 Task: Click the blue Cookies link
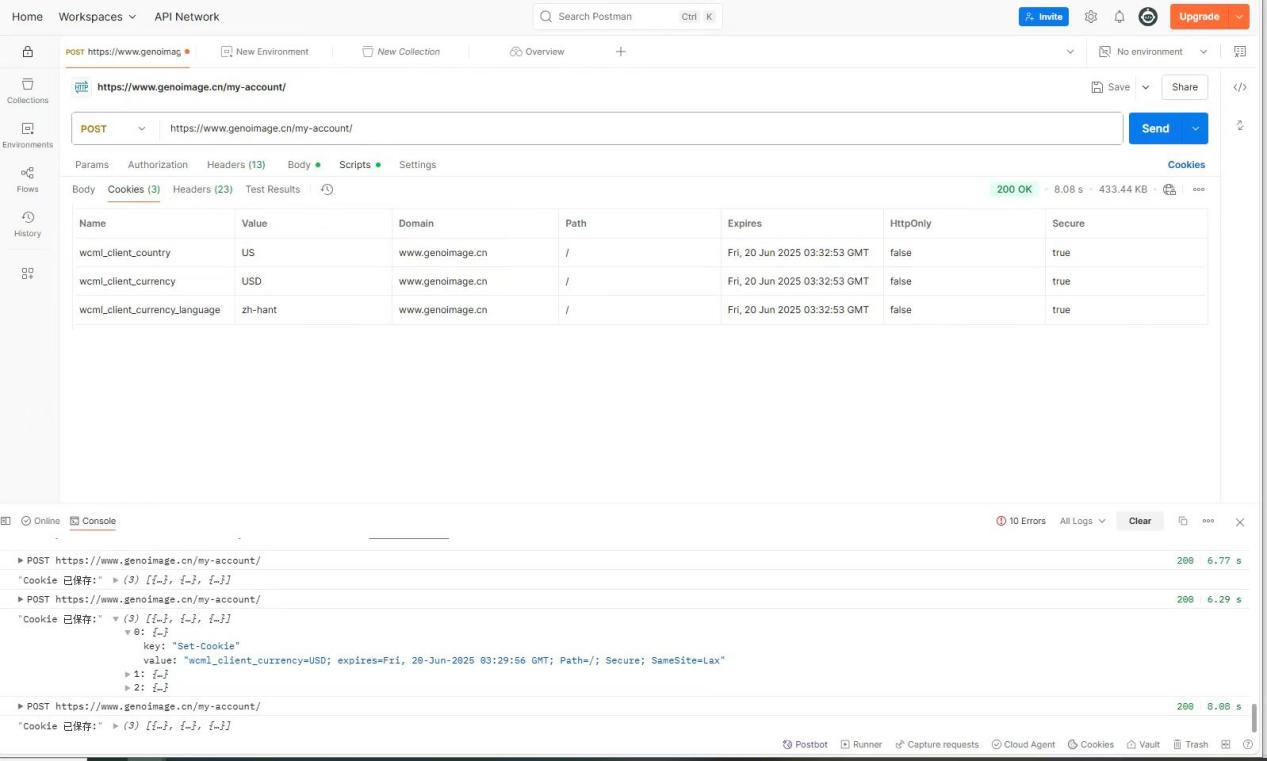(1186, 165)
